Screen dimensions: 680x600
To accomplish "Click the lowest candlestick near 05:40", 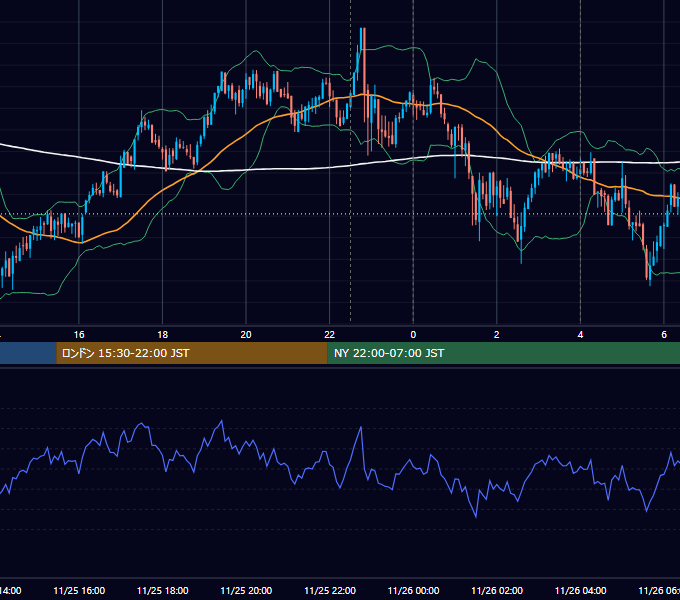I will pos(650,267).
